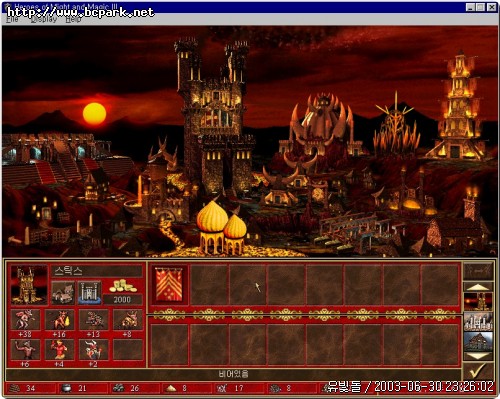Click the 2000 daily gold income value
Screen dimensions: 500x399
coord(122,299)
